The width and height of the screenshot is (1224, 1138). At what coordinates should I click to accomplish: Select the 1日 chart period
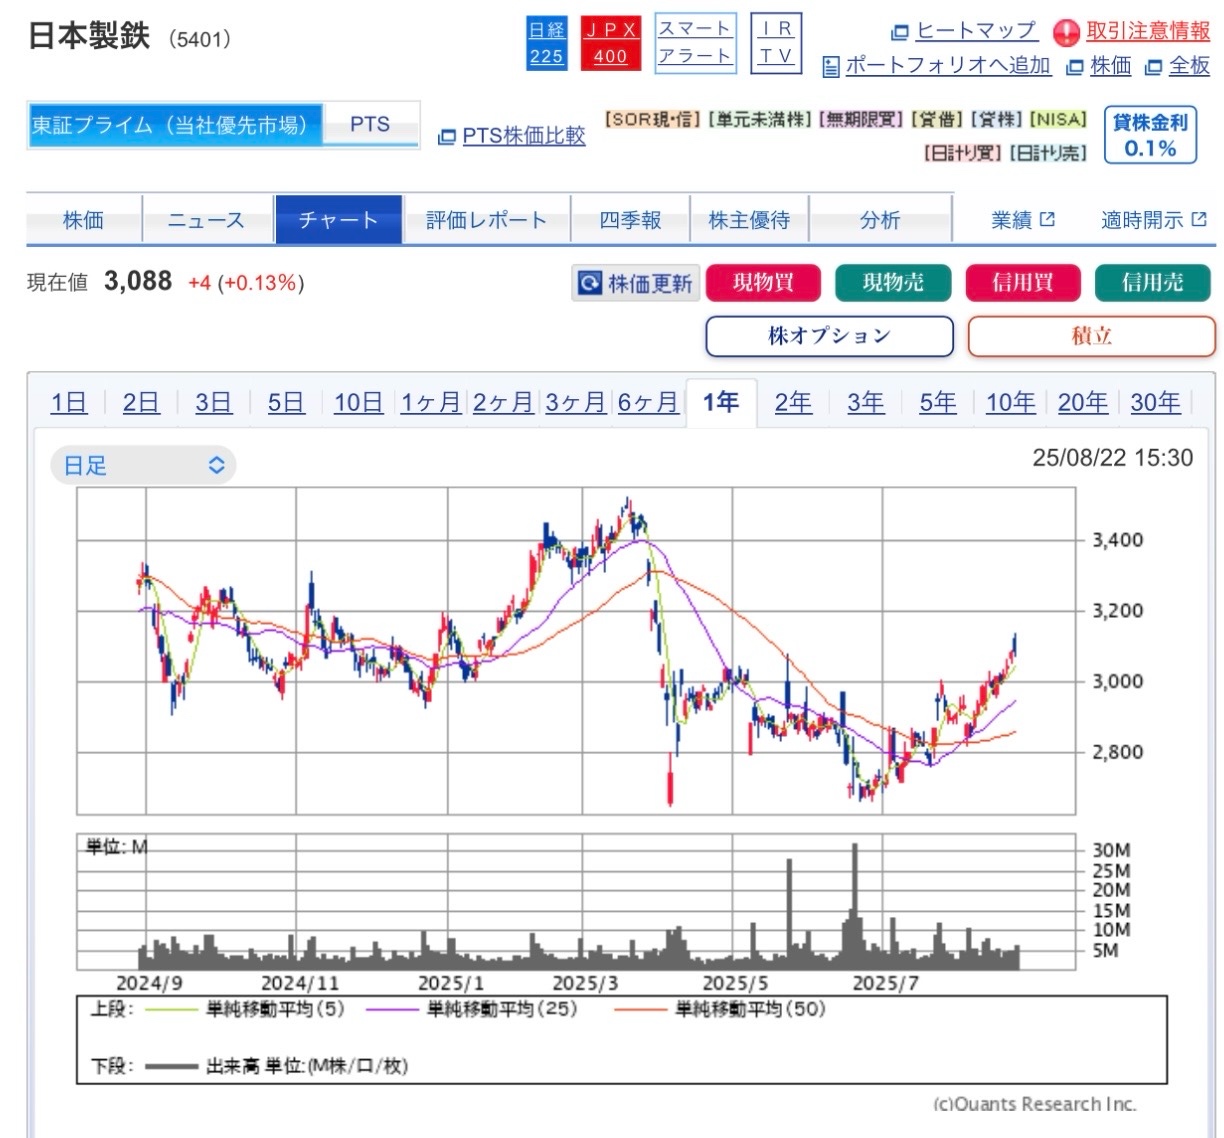click(69, 403)
